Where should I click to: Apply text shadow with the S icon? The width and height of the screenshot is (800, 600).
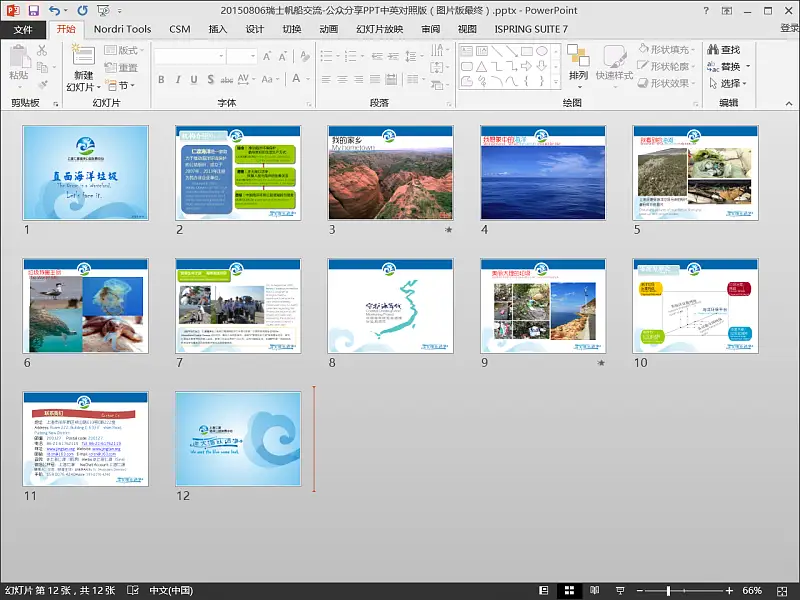pos(211,79)
